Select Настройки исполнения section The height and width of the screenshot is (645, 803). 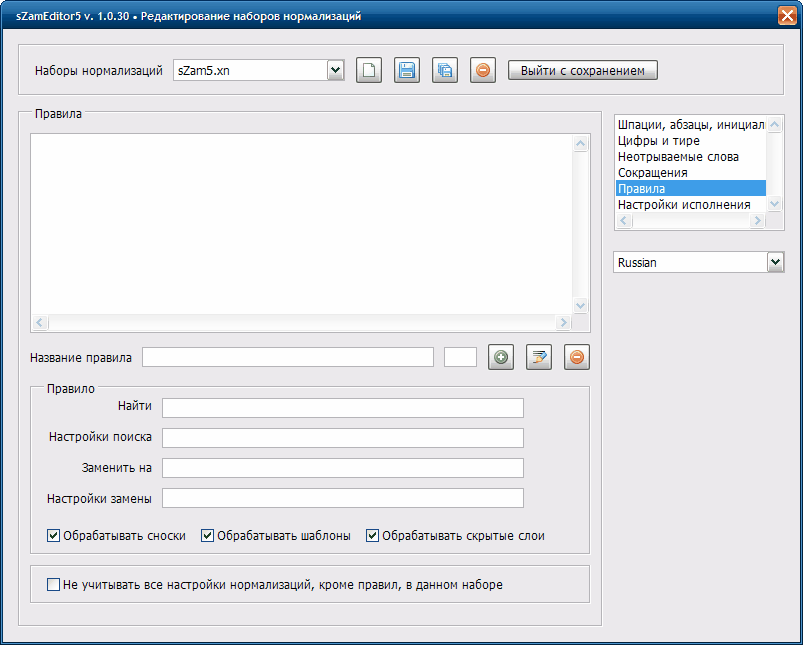coord(690,204)
